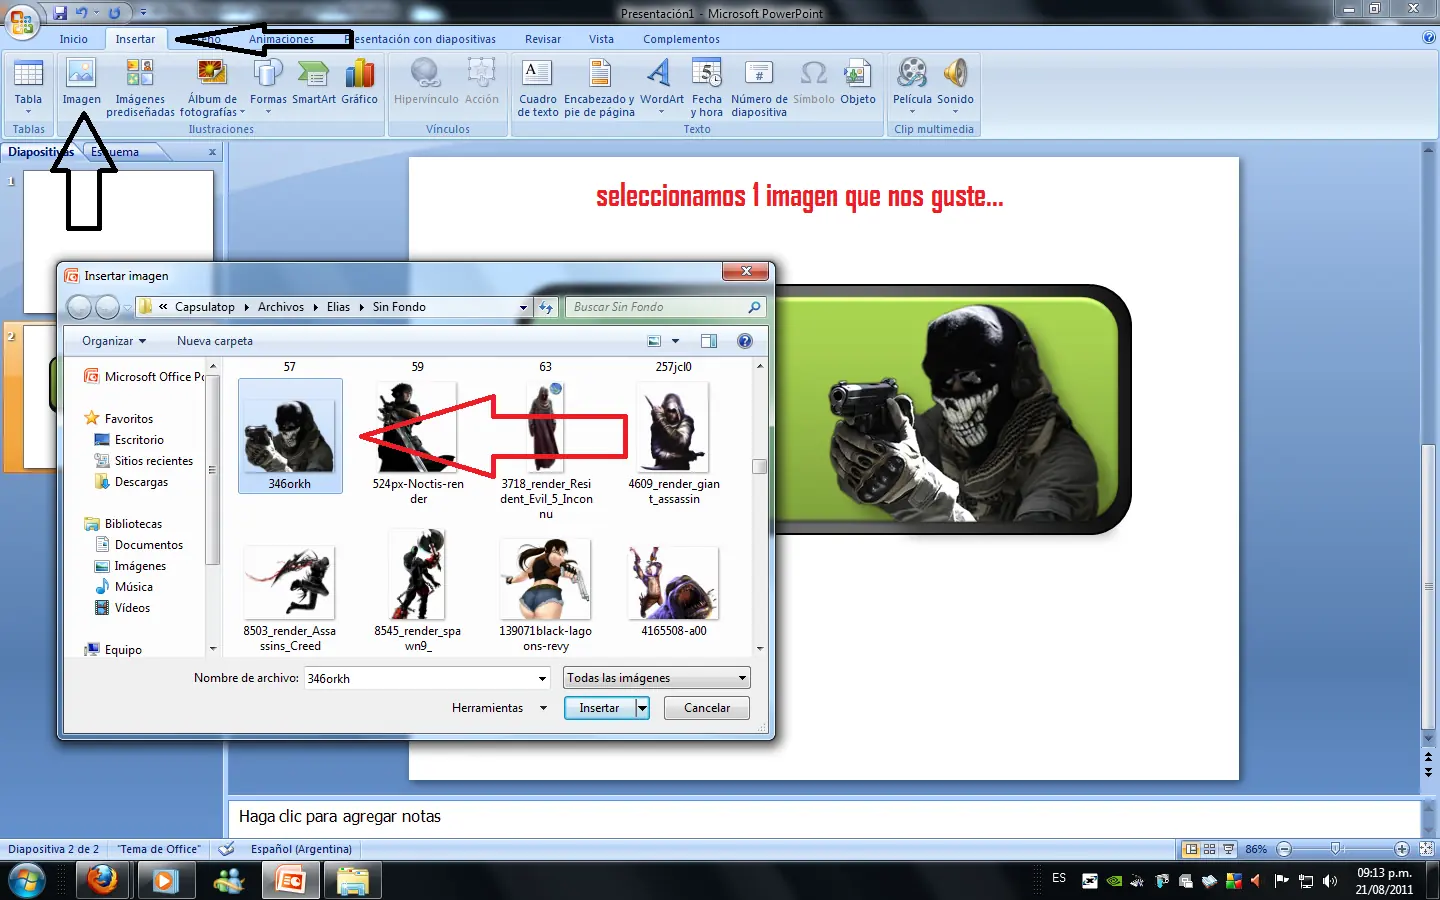The image size is (1440, 900).
Task: Start slideshow view from status bar
Action: 1229,849
